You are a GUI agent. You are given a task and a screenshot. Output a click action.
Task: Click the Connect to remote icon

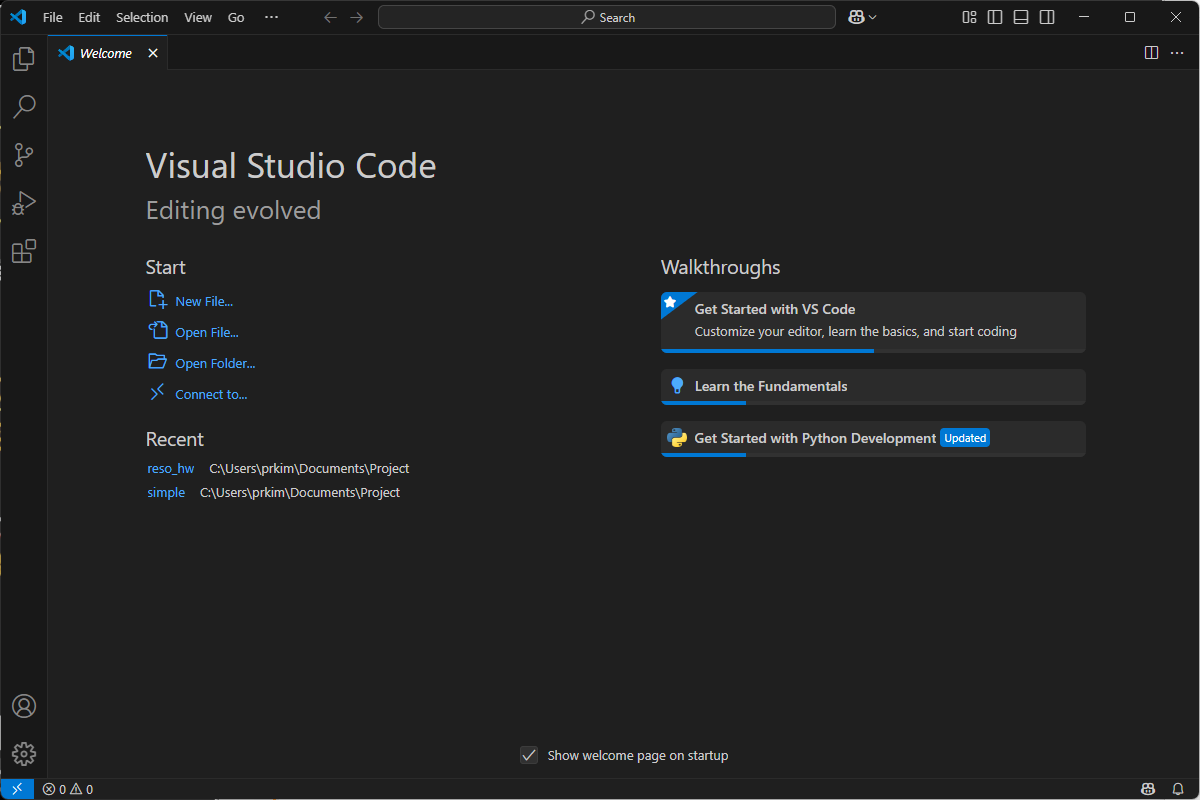[x=157, y=393]
